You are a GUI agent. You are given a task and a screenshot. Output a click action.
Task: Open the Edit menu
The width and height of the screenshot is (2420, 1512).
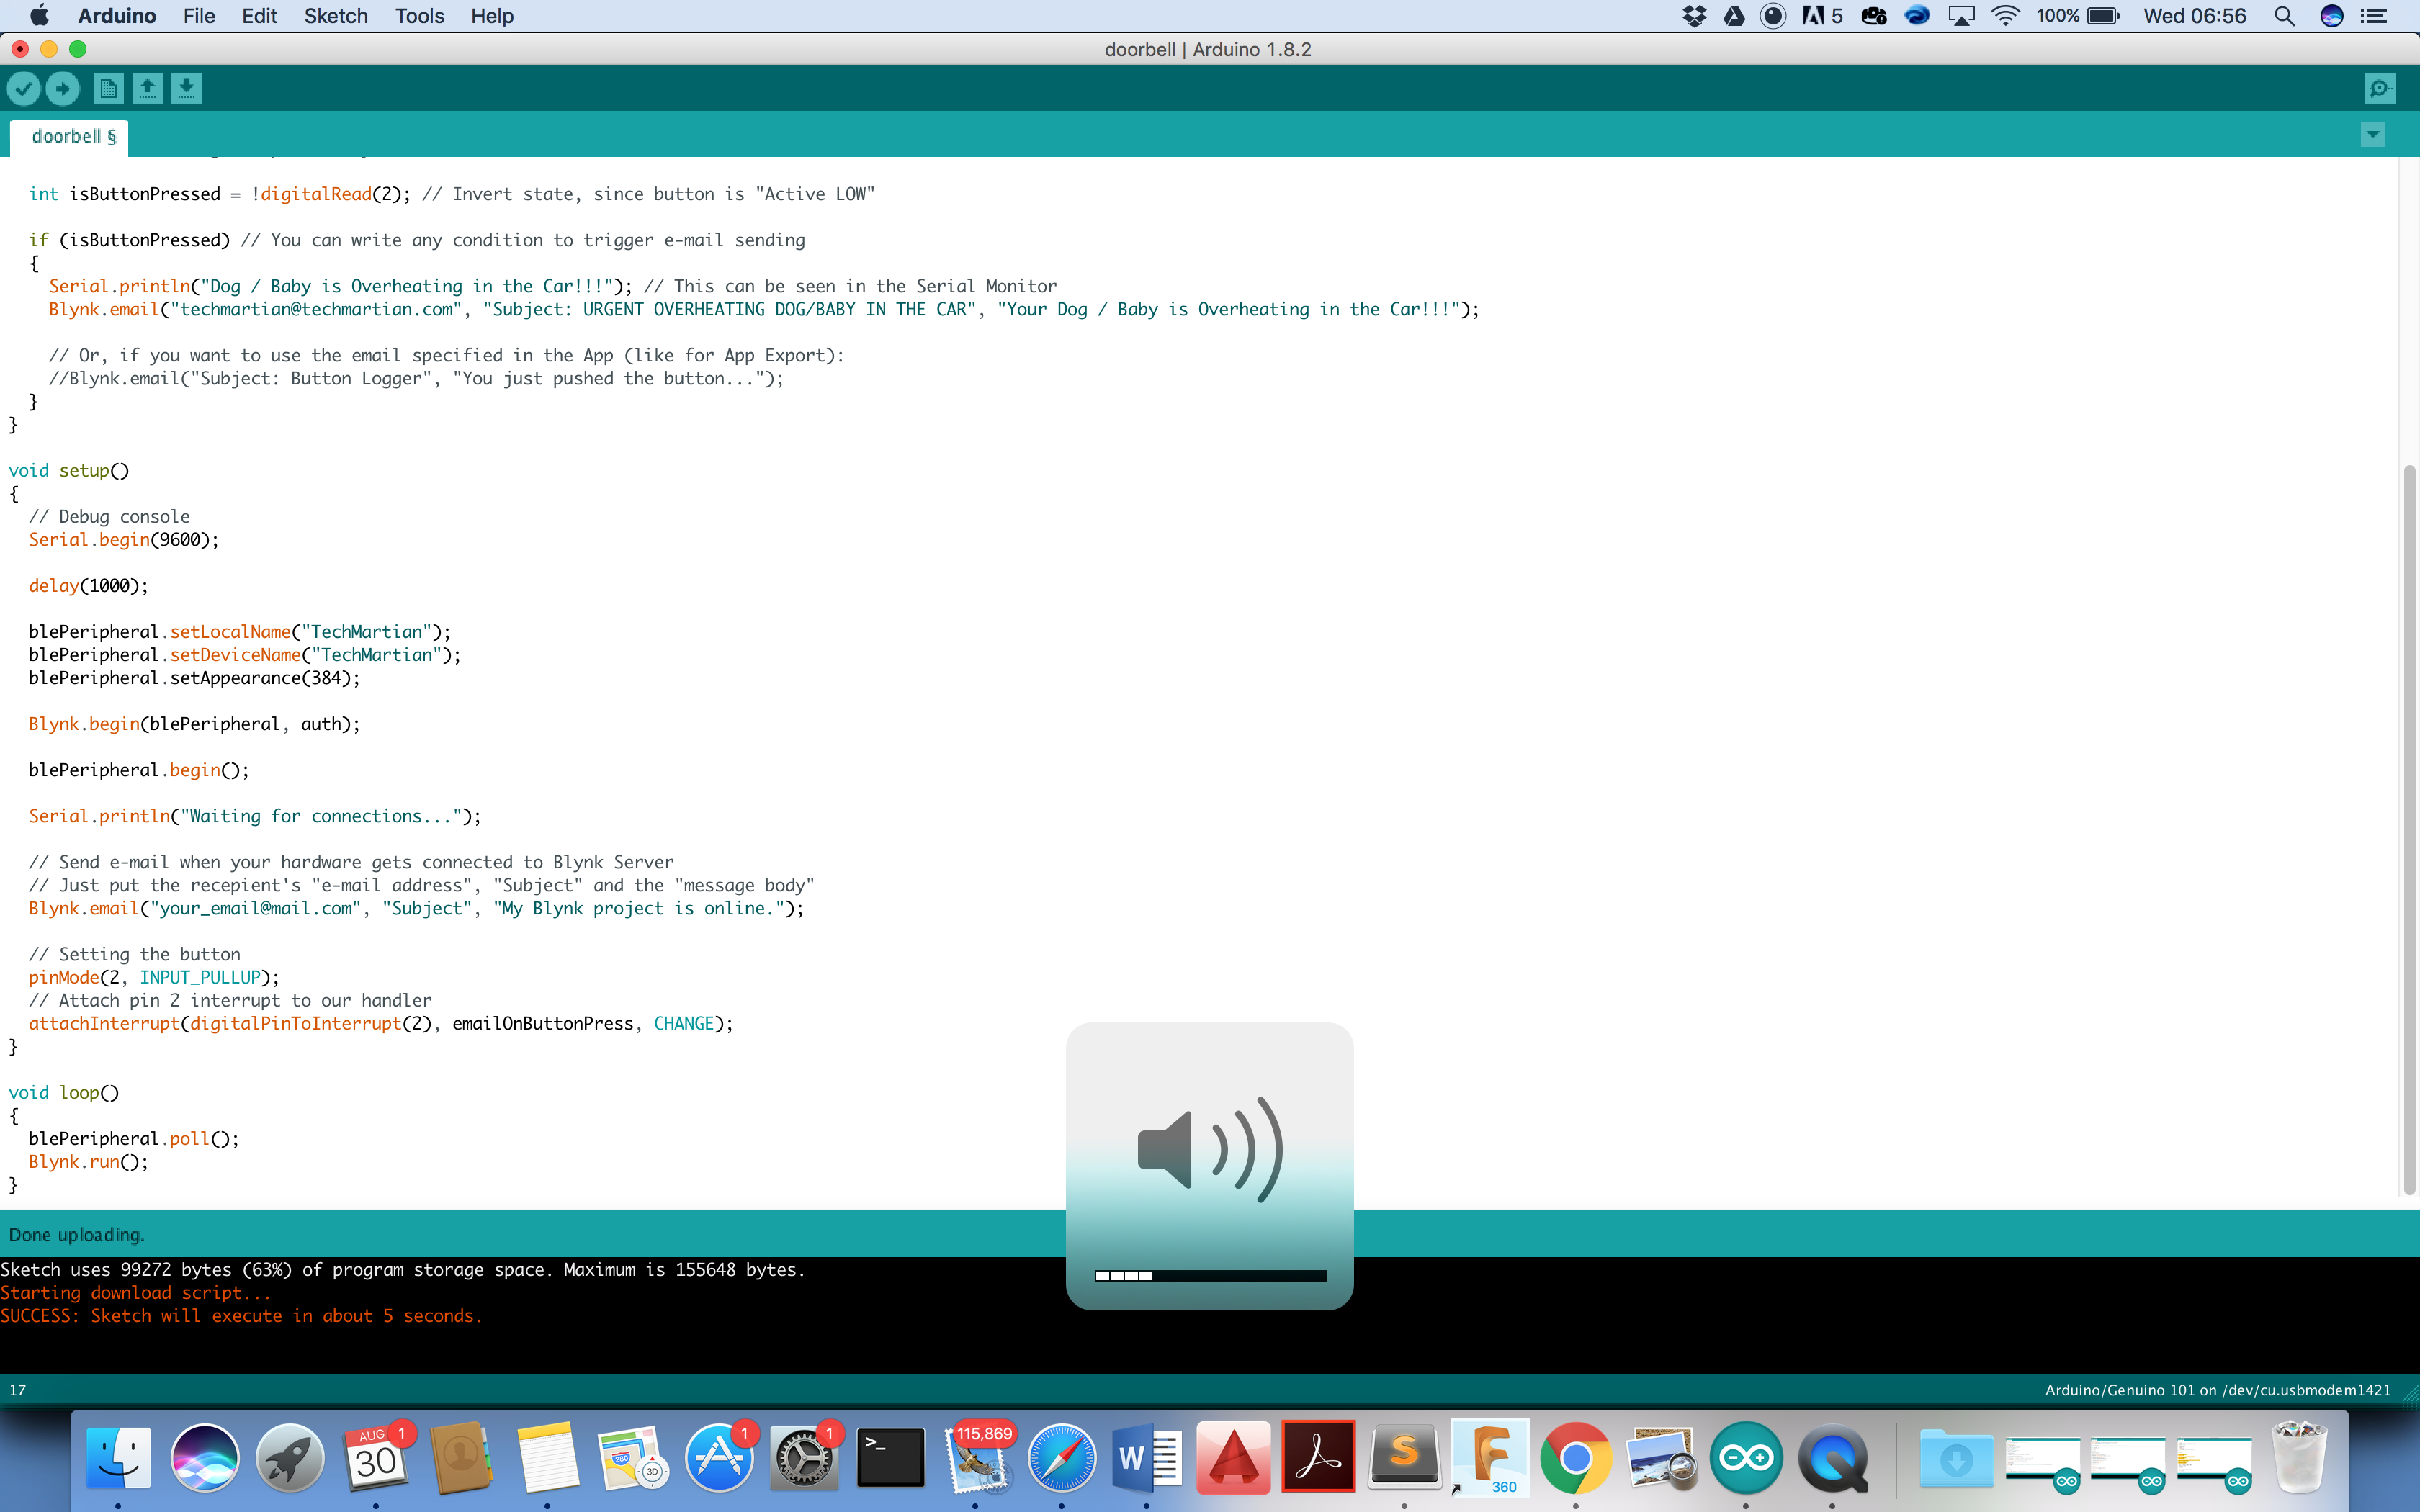(259, 16)
